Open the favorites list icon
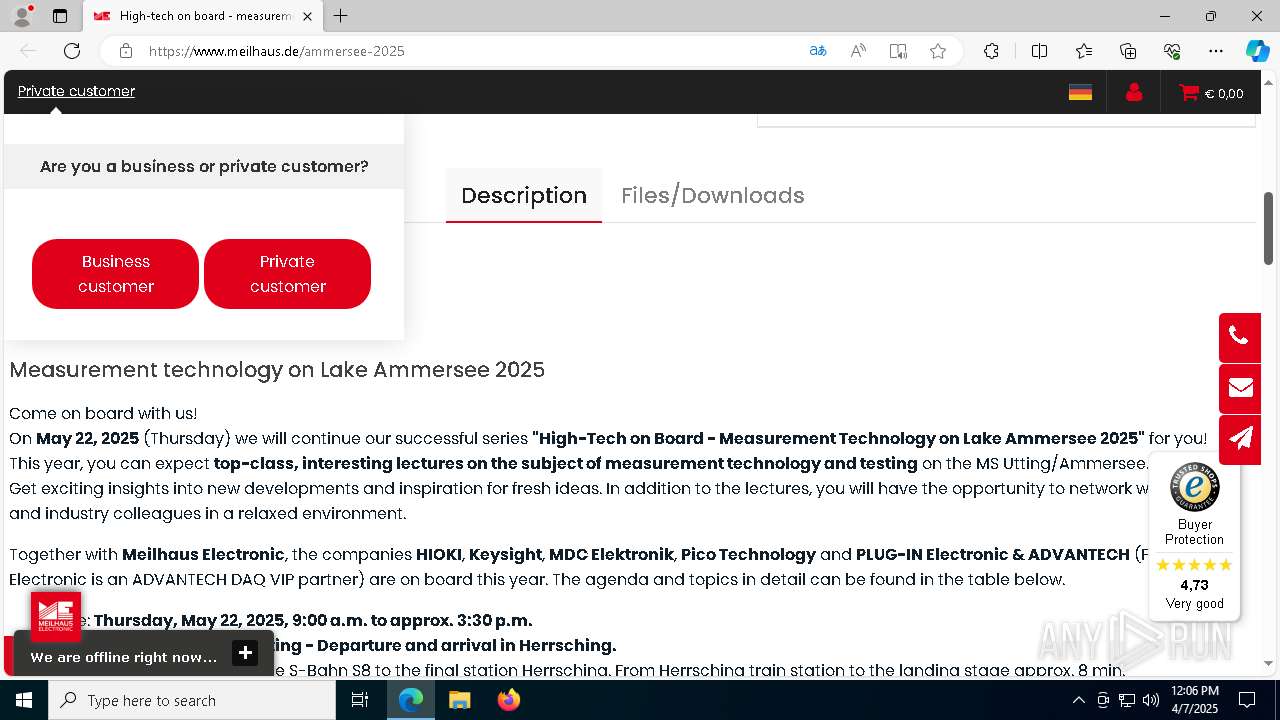 (1084, 51)
